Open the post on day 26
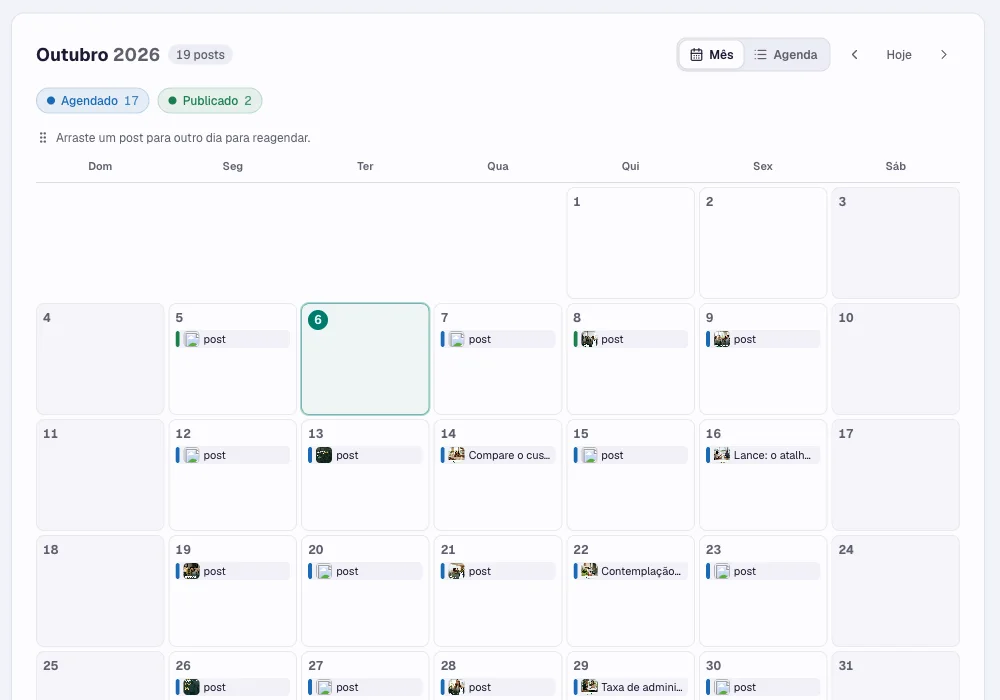 [233, 687]
